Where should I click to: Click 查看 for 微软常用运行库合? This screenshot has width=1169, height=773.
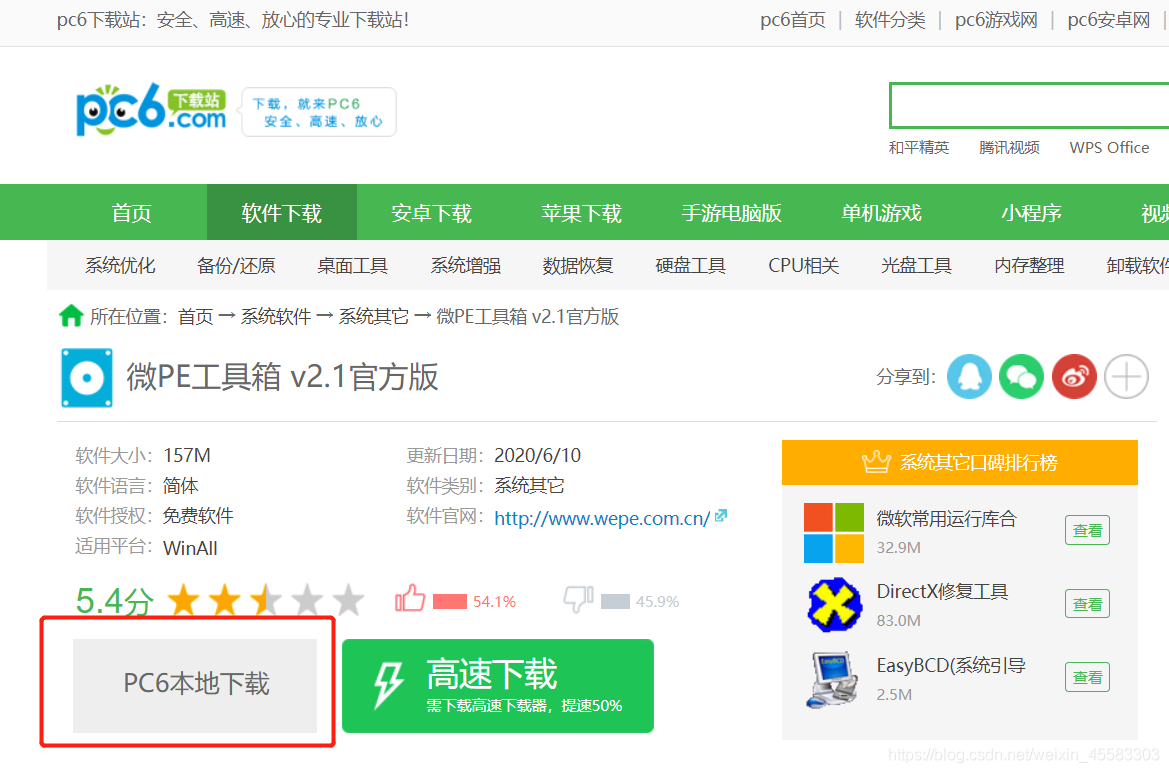coord(1088,531)
